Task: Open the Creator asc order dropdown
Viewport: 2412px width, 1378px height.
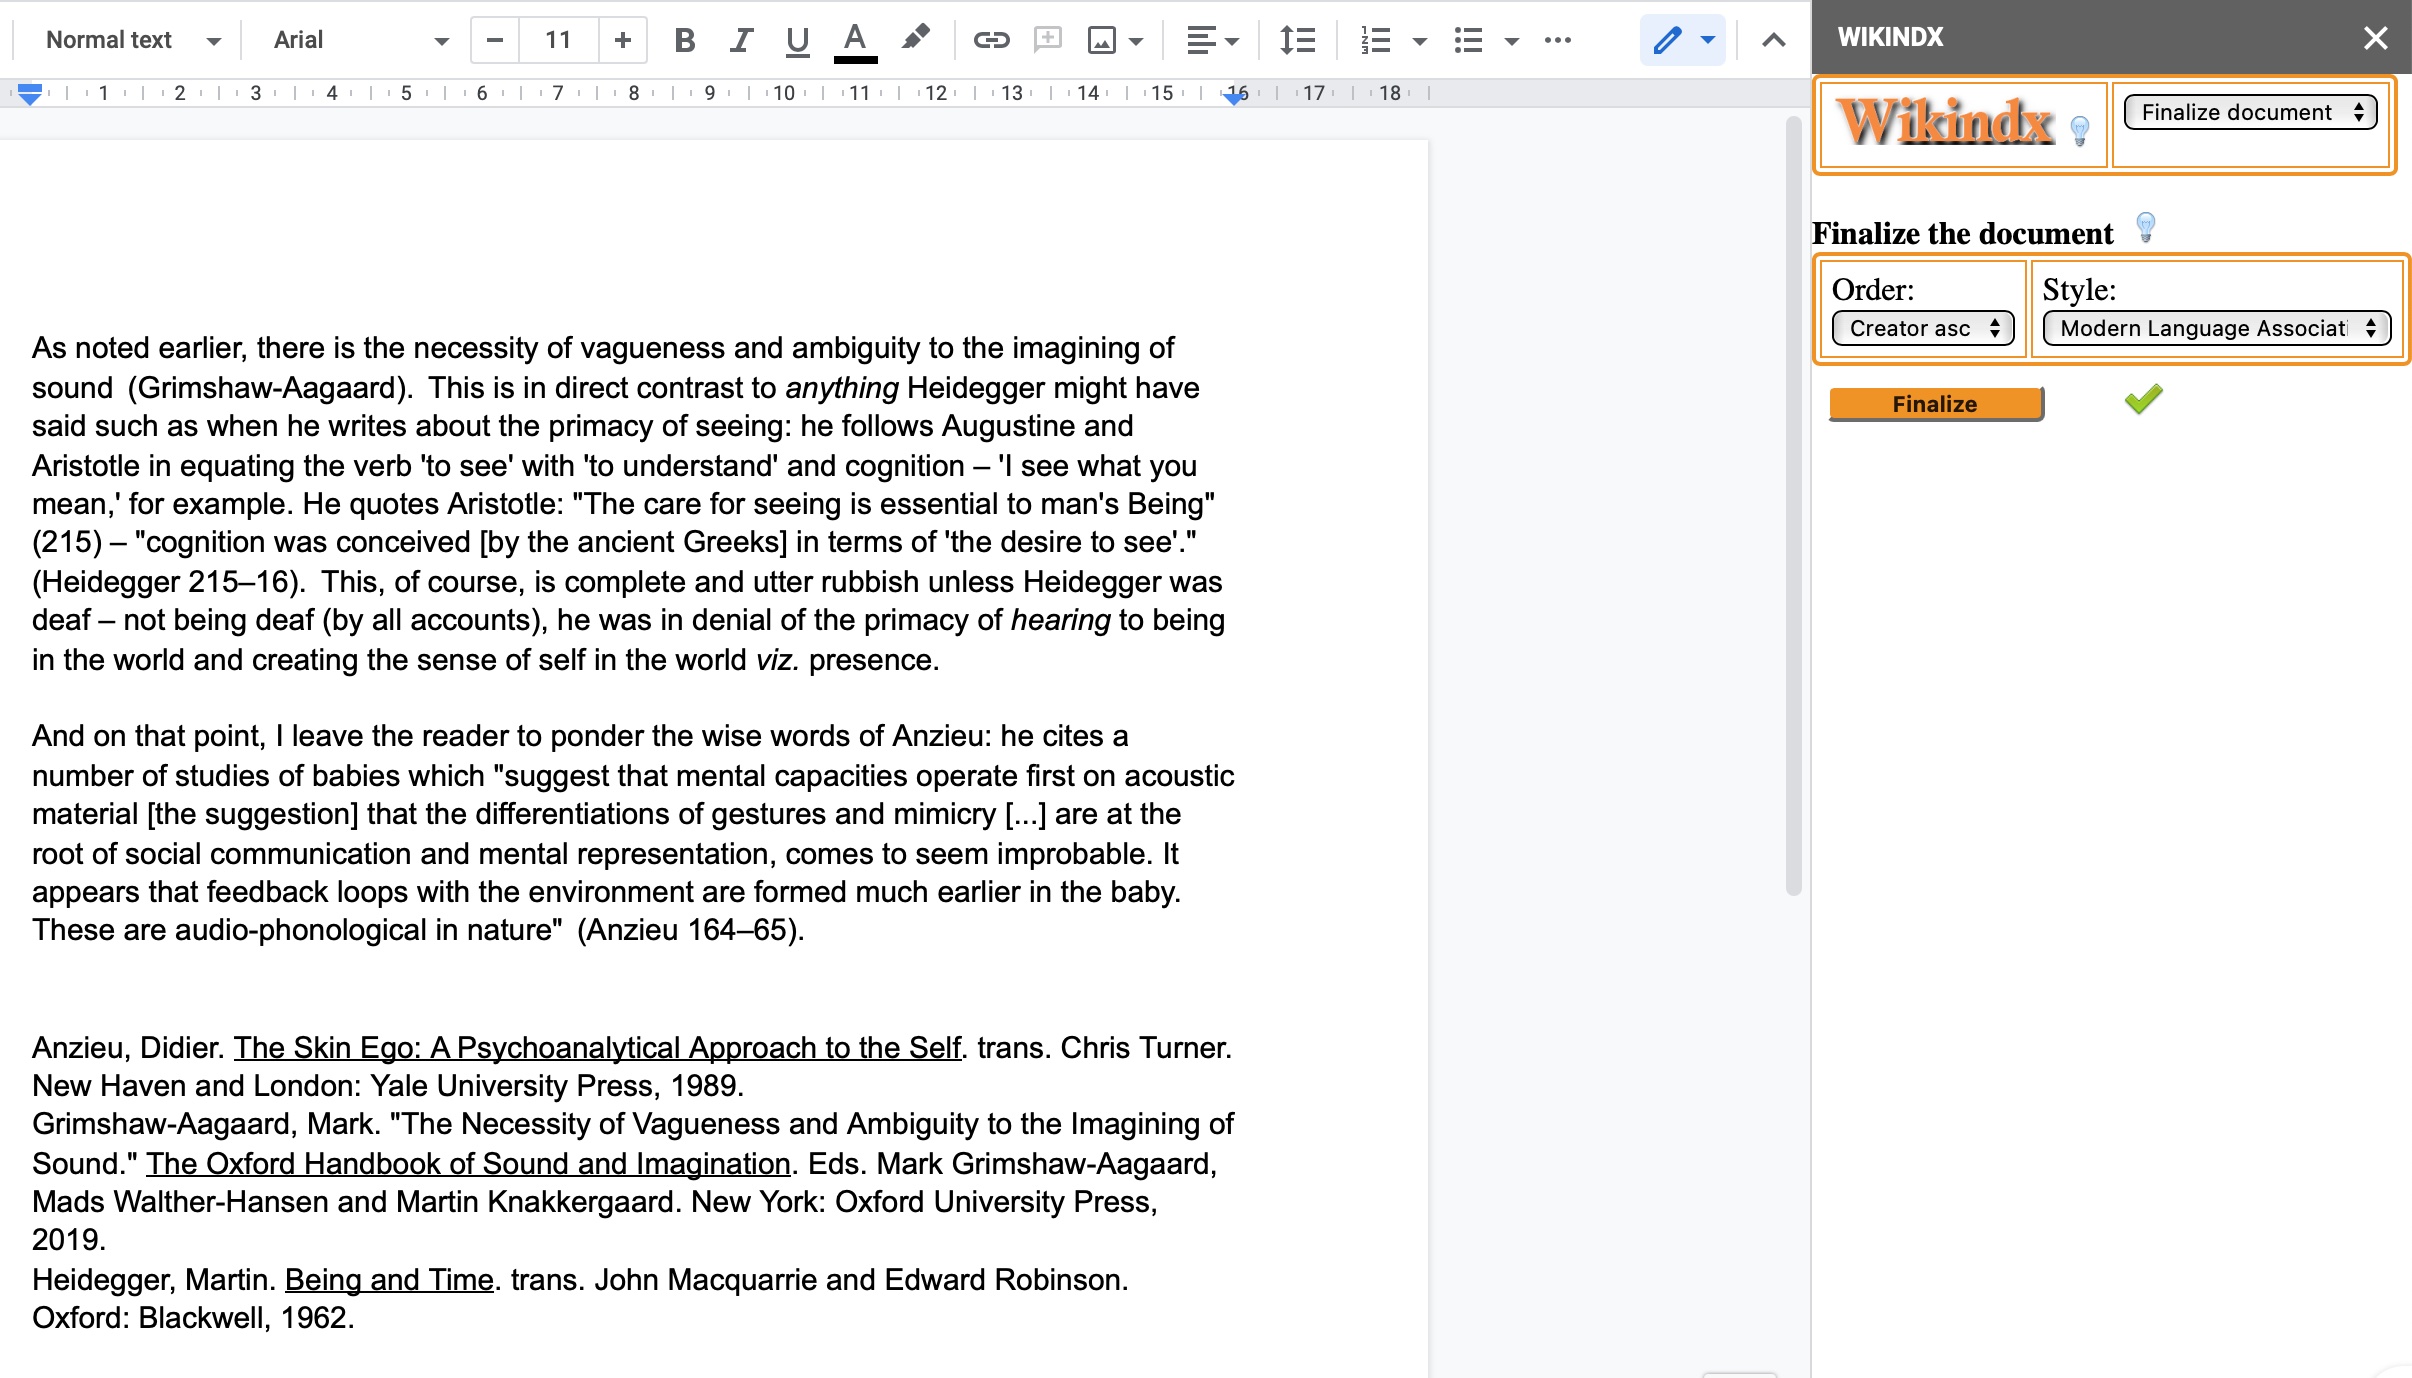Action: click(x=1922, y=328)
